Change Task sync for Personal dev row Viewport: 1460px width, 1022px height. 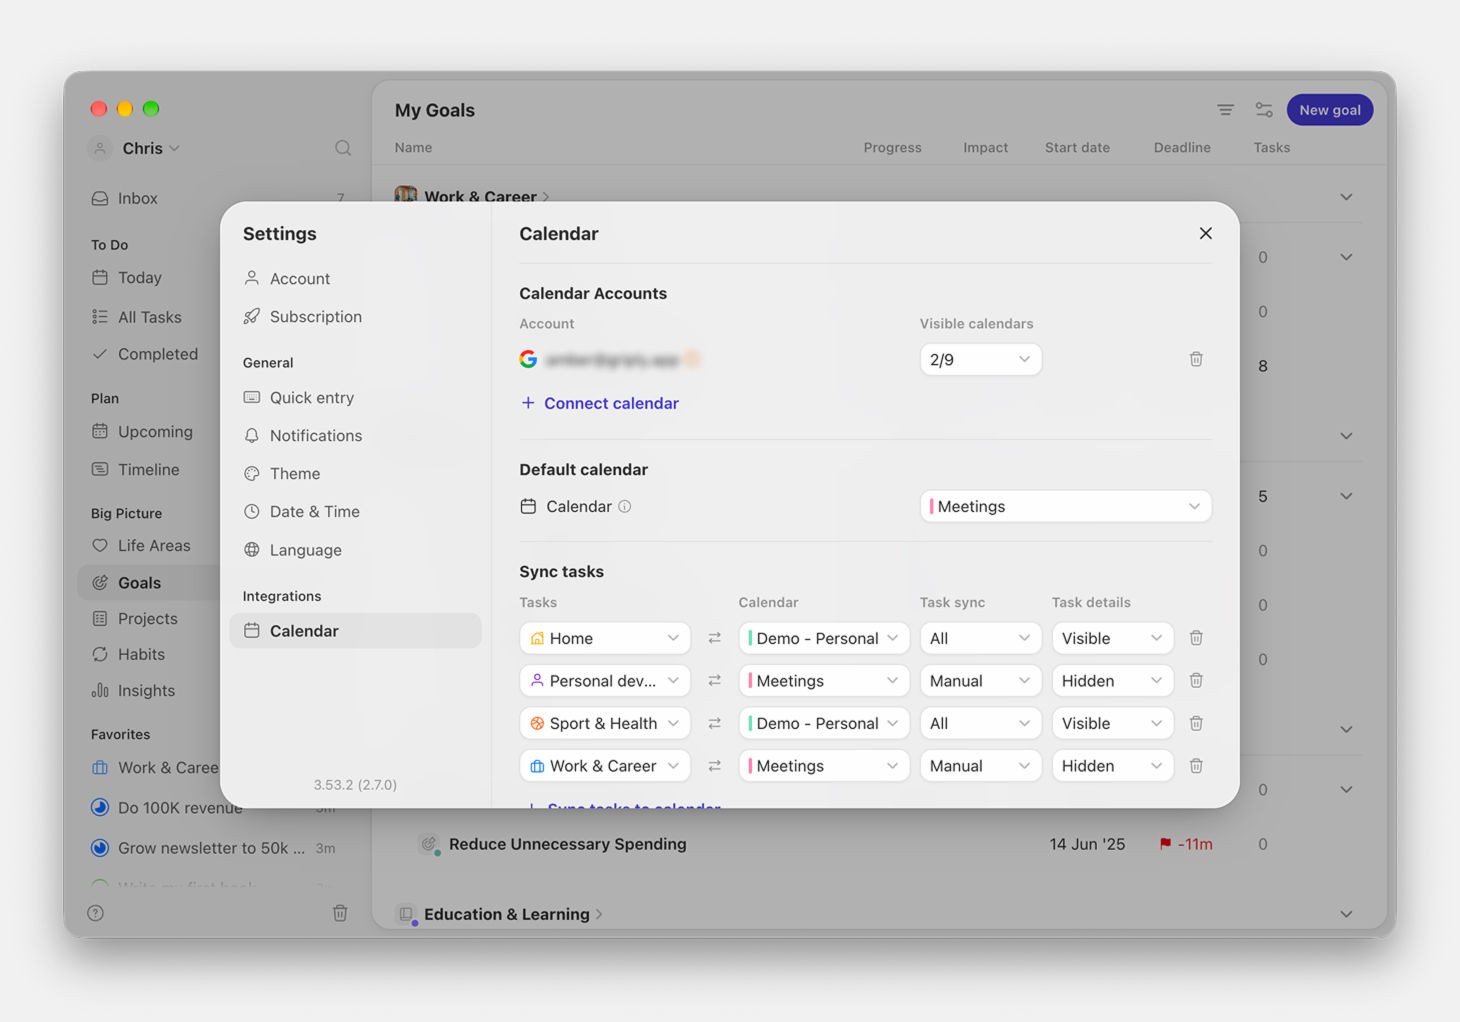point(980,681)
